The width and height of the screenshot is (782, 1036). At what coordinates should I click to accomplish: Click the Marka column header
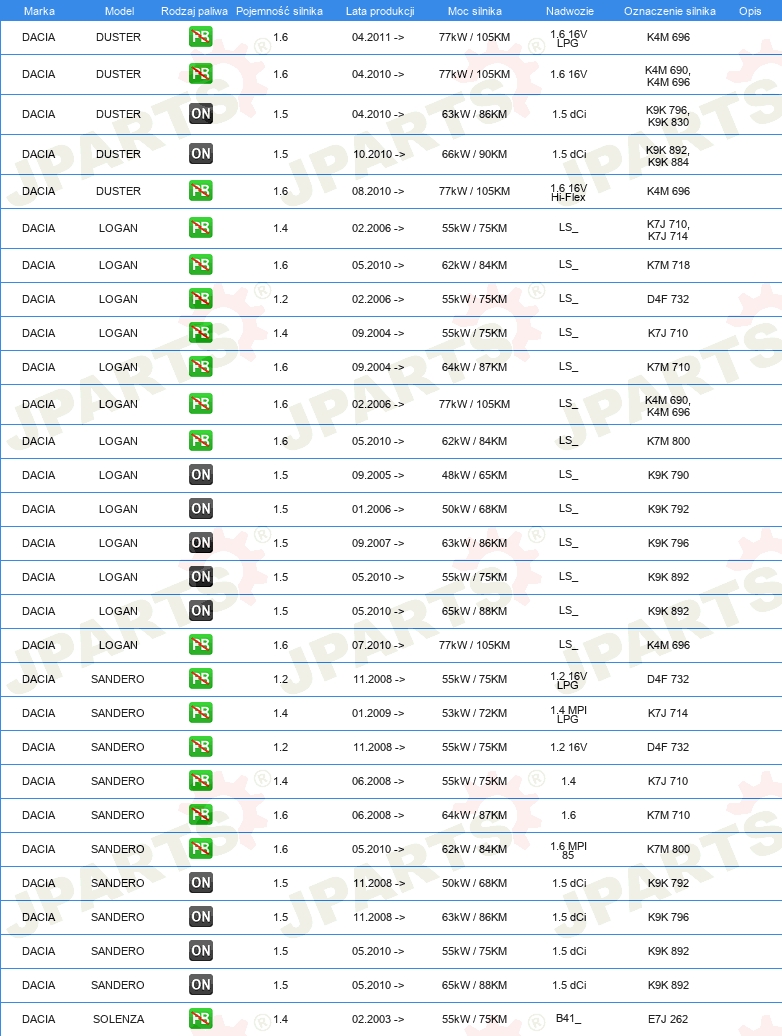tap(39, 11)
